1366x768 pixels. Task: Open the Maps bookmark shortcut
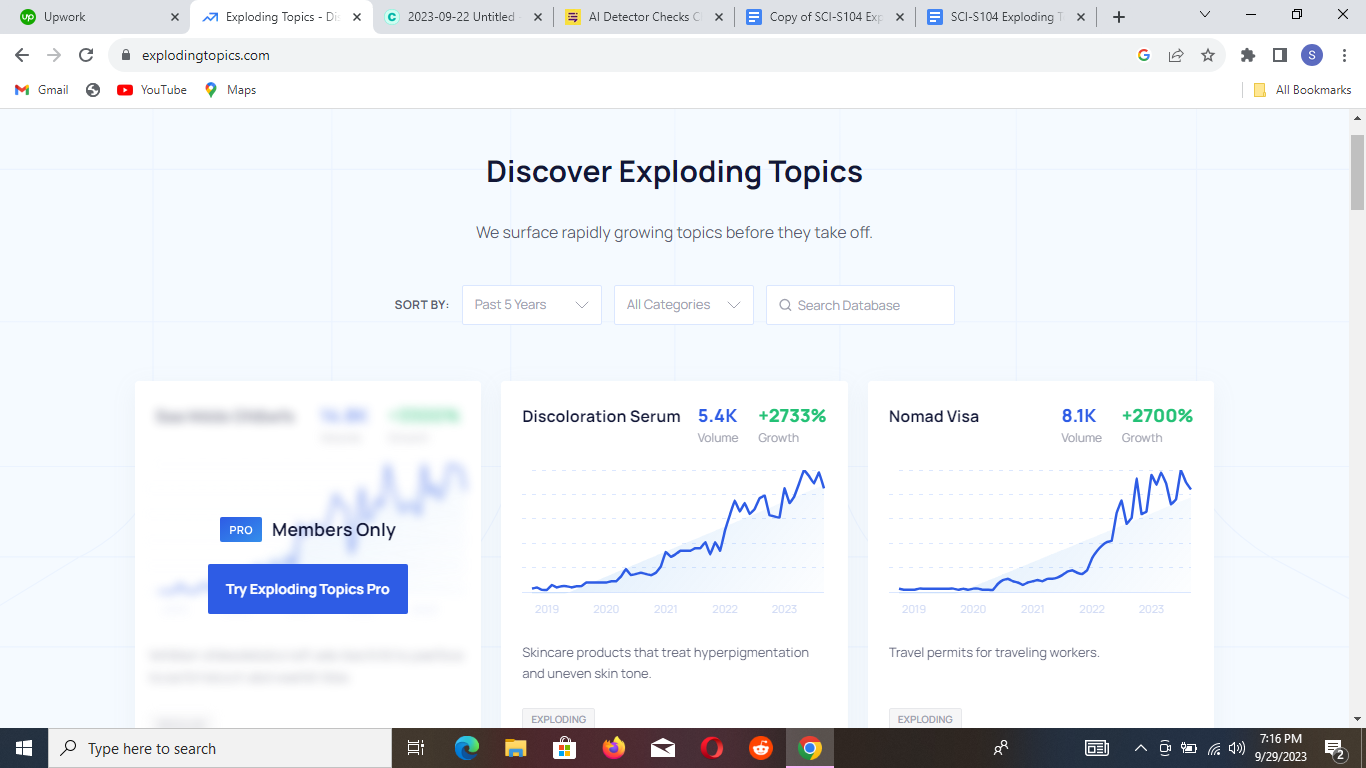(229, 89)
